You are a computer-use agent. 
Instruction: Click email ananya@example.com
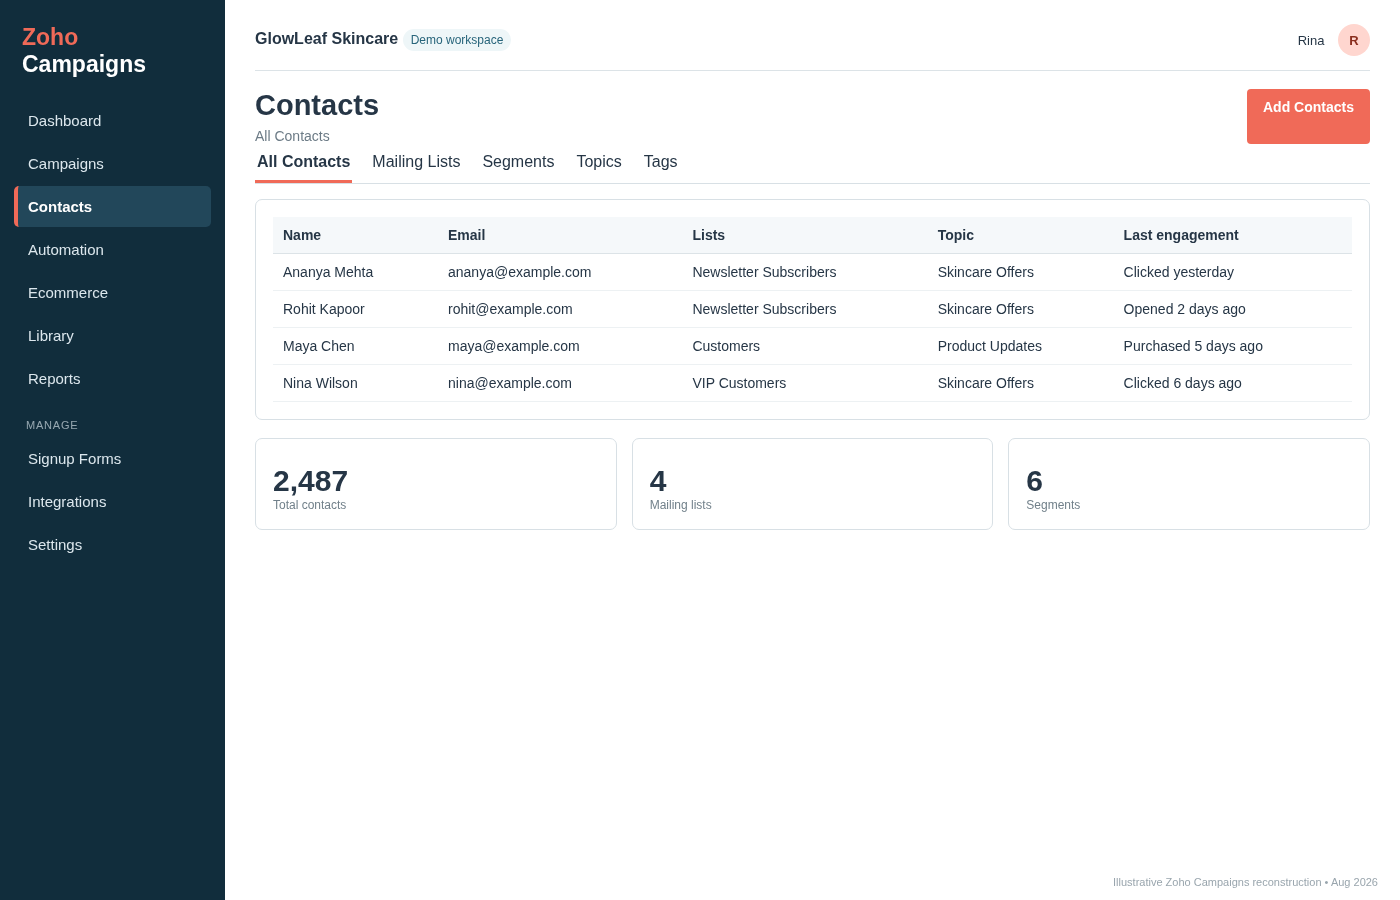click(x=519, y=272)
